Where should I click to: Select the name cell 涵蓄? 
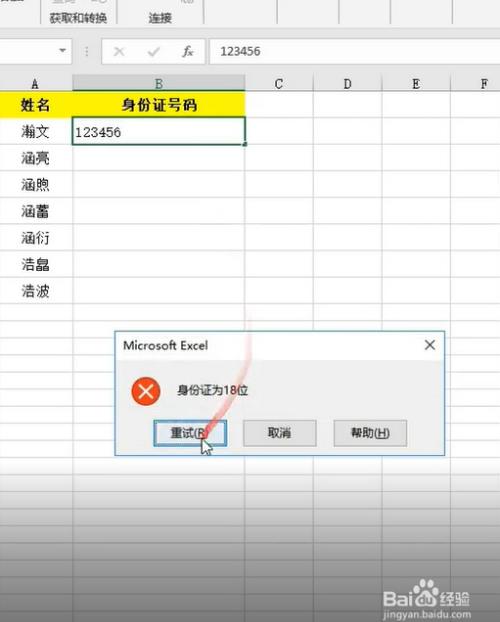click(x=36, y=211)
